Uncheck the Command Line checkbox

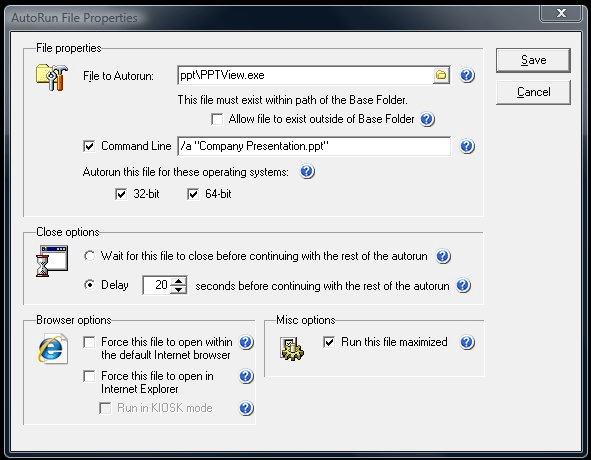[x=89, y=146]
